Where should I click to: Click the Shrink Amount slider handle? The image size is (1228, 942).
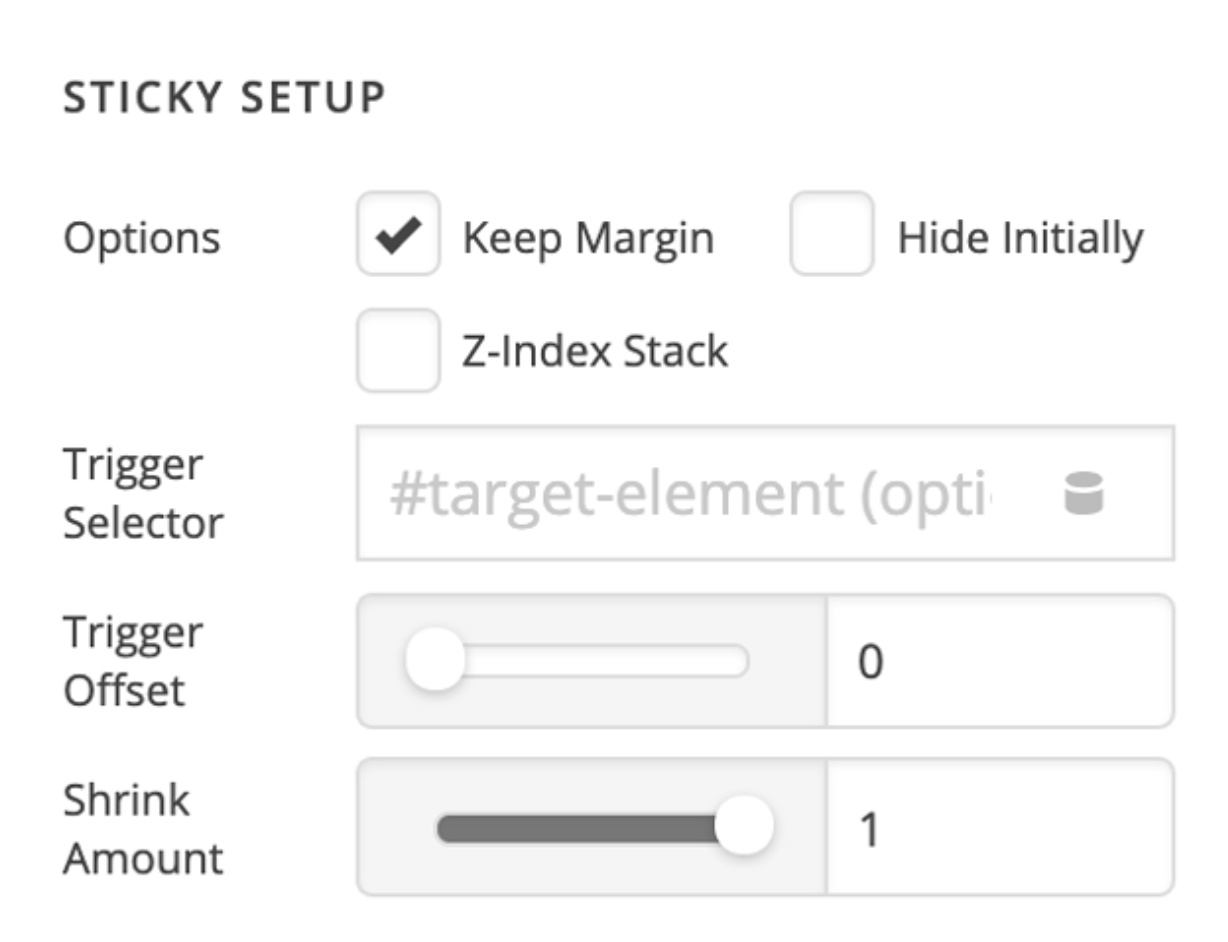(x=744, y=827)
